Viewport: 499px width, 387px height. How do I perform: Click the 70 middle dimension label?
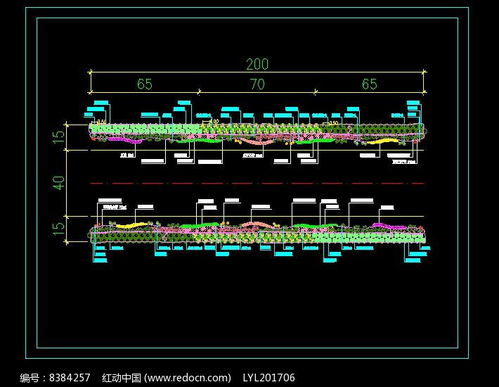click(x=257, y=84)
